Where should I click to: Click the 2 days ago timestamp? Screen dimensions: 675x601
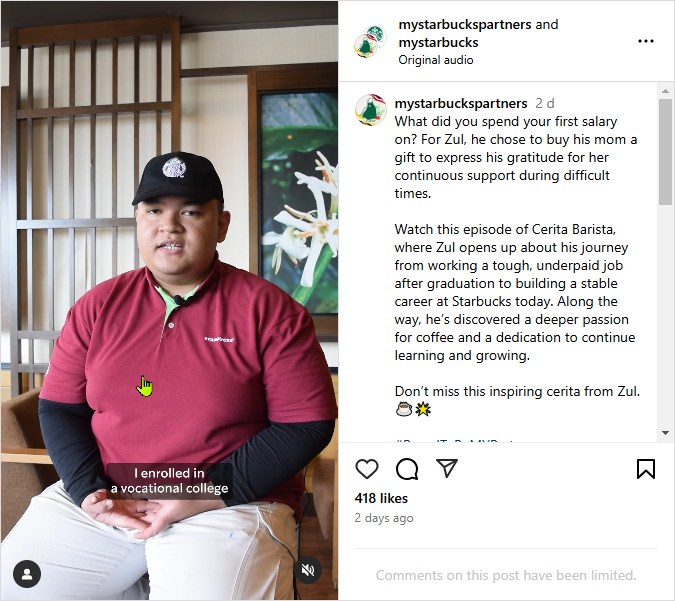point(384,518)
